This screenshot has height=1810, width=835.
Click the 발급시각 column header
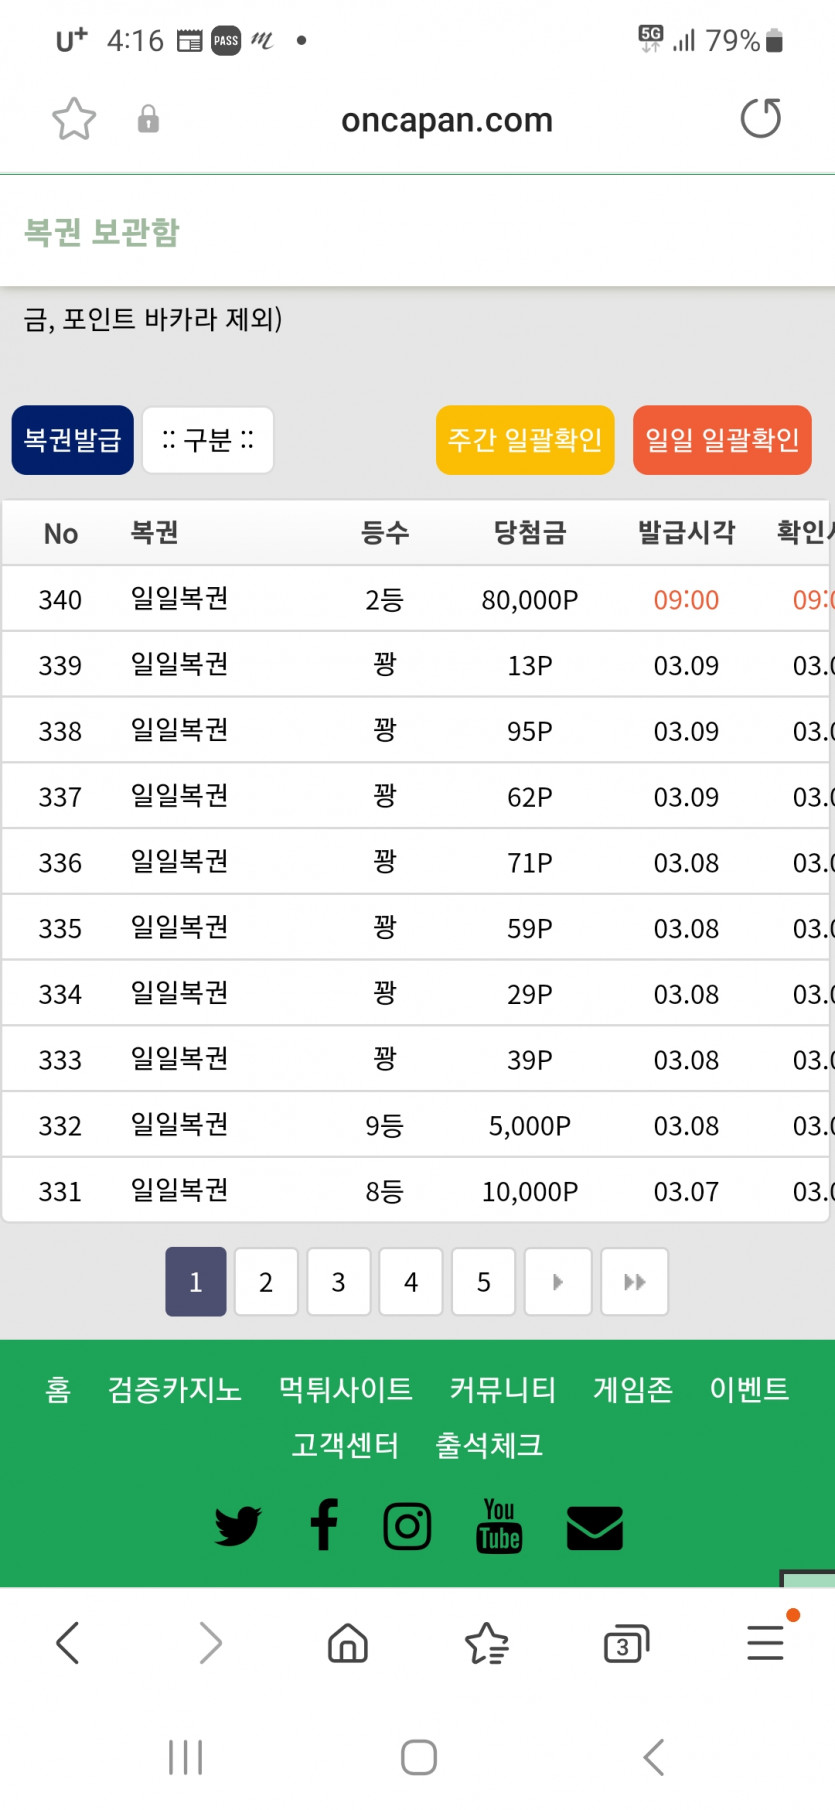click(x=687, y=532)
